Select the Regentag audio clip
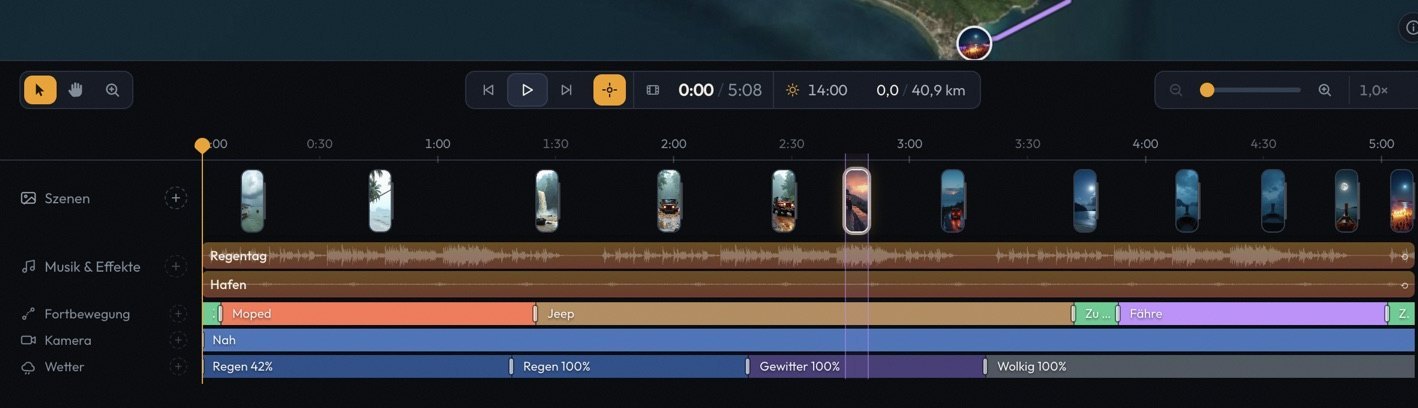 coord(808,256)
